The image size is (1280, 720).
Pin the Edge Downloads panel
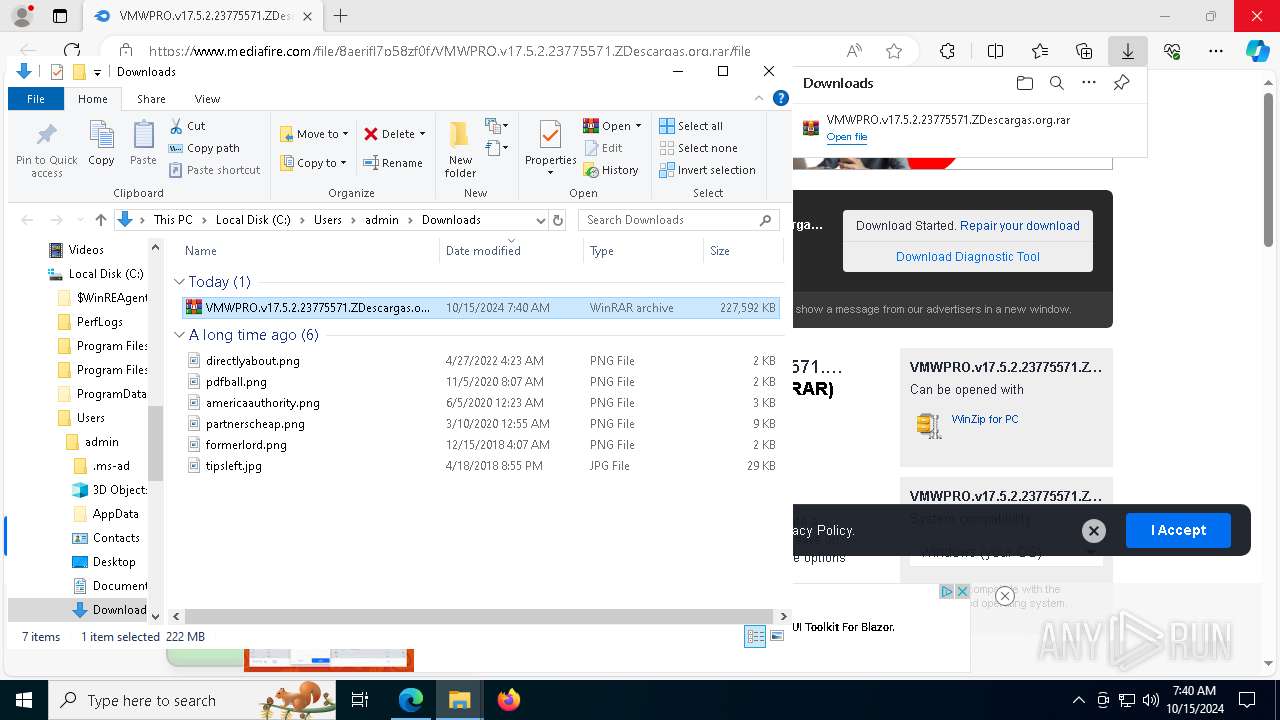tap(1121, 83)
